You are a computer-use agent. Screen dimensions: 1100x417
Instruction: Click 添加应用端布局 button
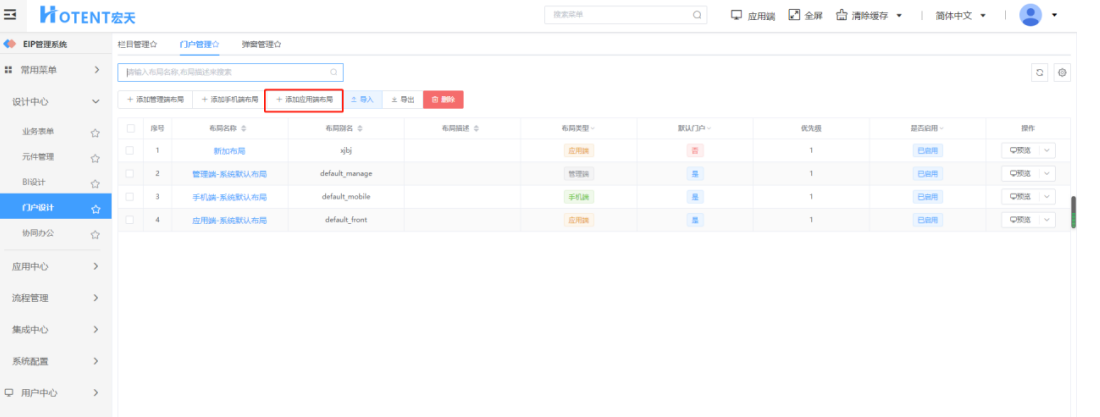[x=304, y=100]
